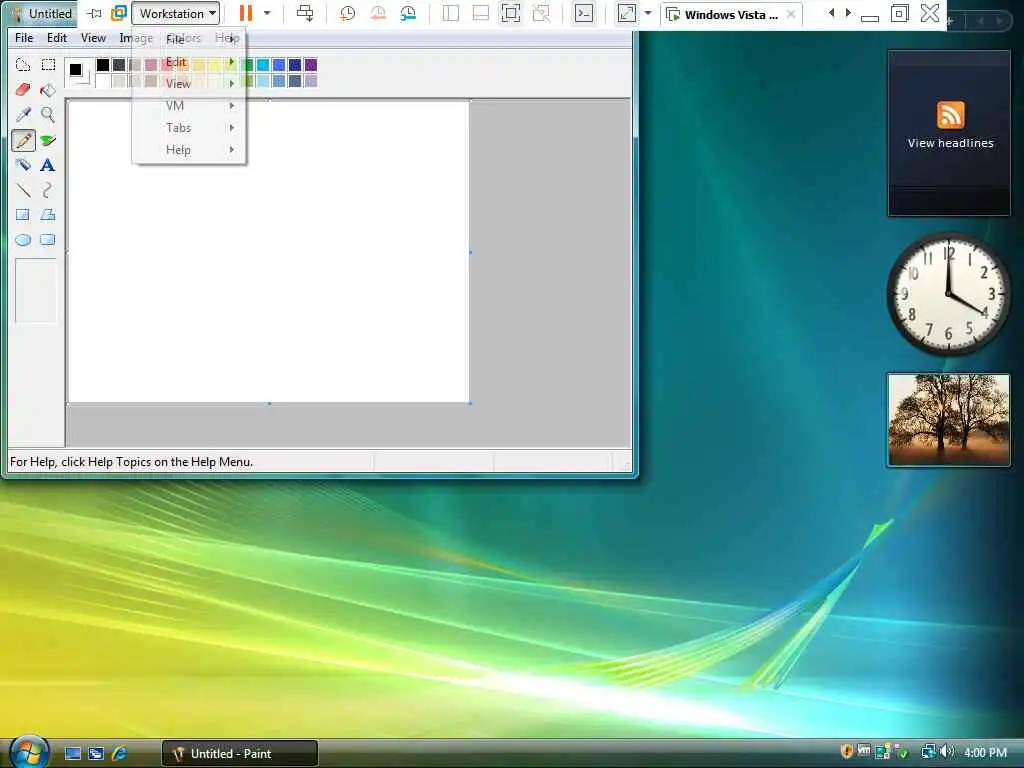The image size is (1024, 768).
Task: Pick the black color swatch in palette
Action: [103, 65]
